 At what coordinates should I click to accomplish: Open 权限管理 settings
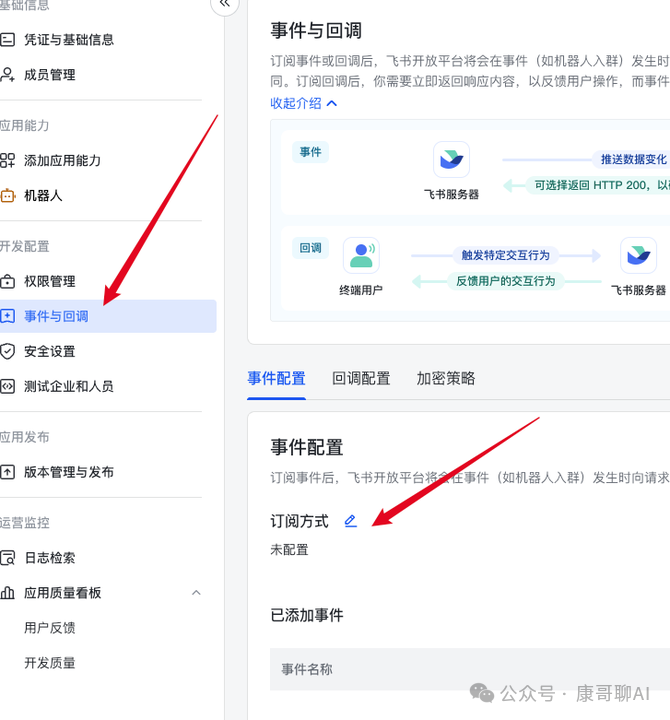click(x=50, y=281)
